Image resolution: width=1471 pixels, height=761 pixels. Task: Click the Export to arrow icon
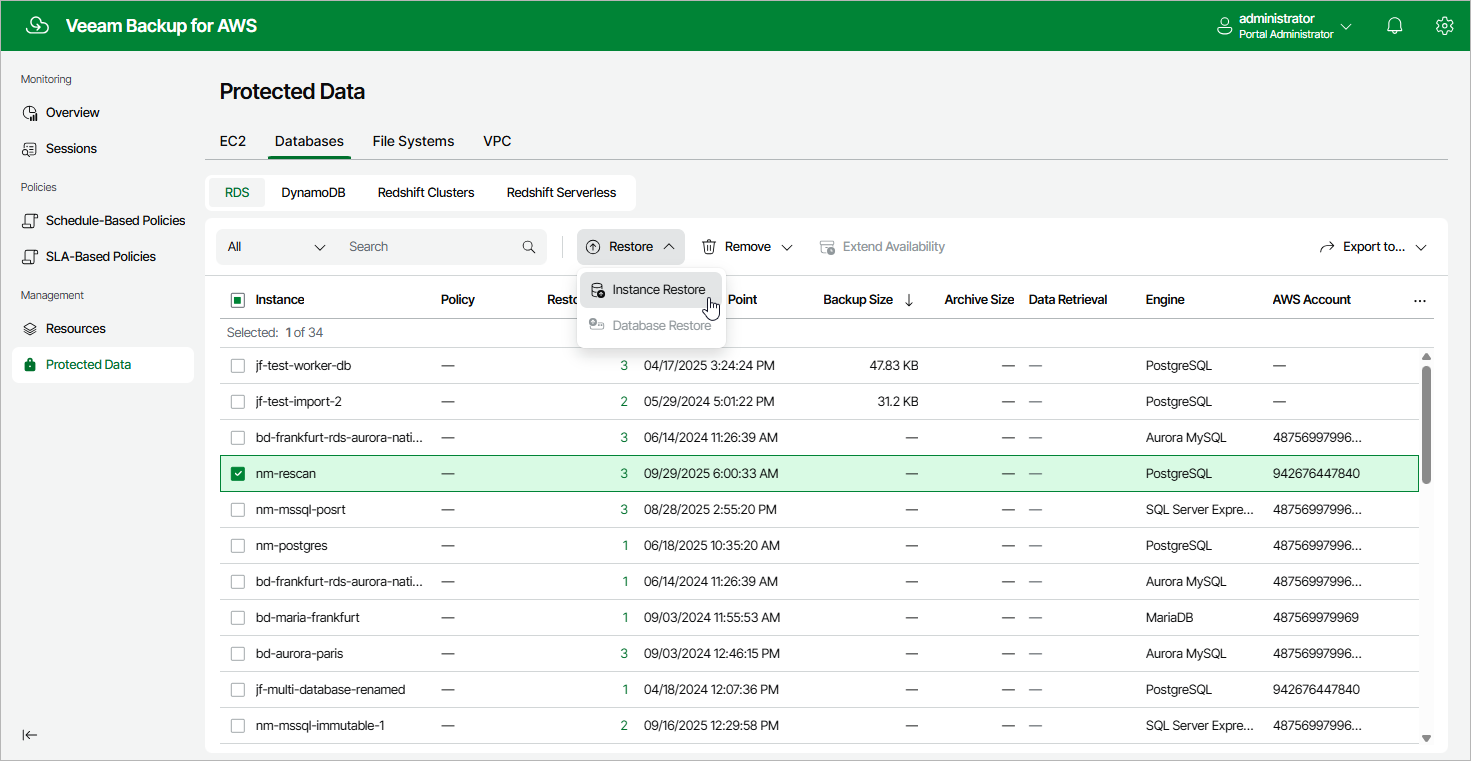coord(1328,247)
